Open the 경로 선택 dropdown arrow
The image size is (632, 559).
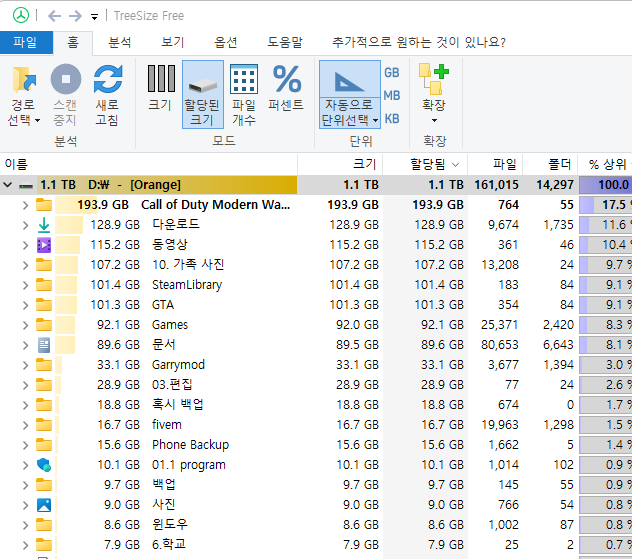pyautogui.click(x=37, y=121)
